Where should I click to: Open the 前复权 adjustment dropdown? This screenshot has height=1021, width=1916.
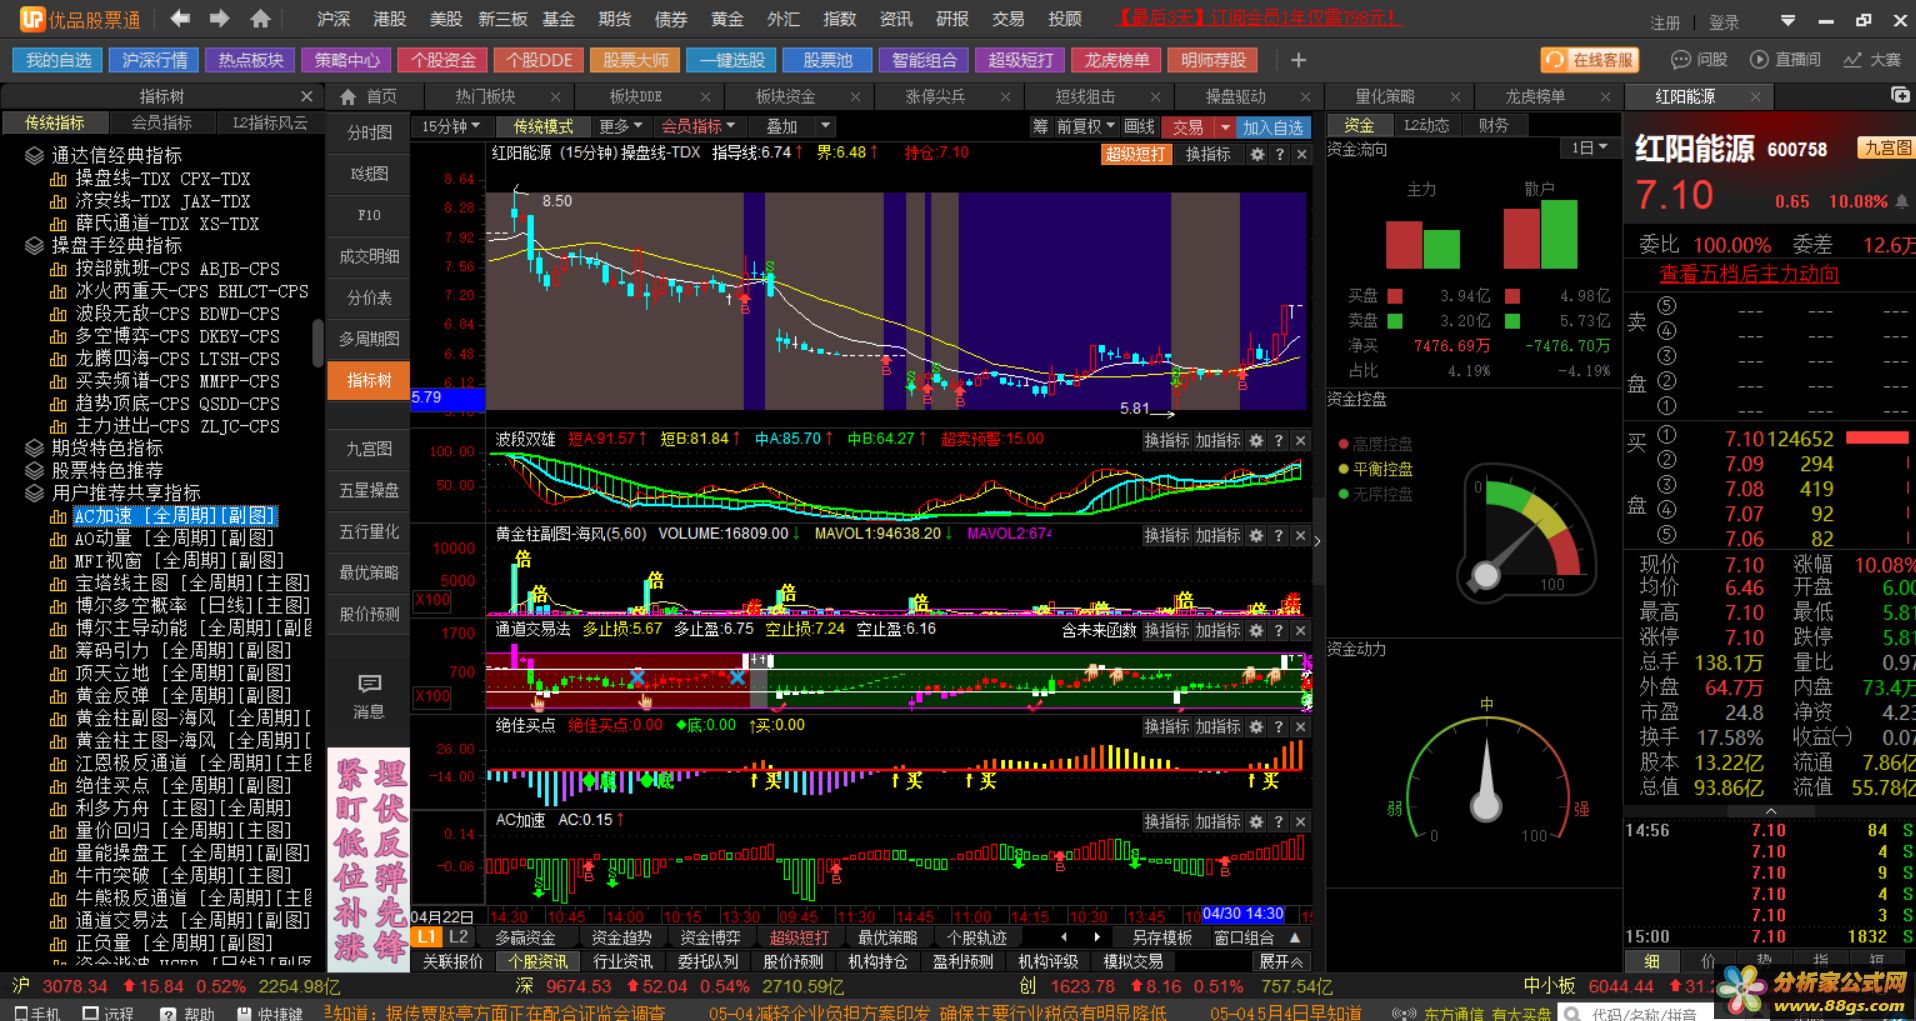[x=1086, y=127]
